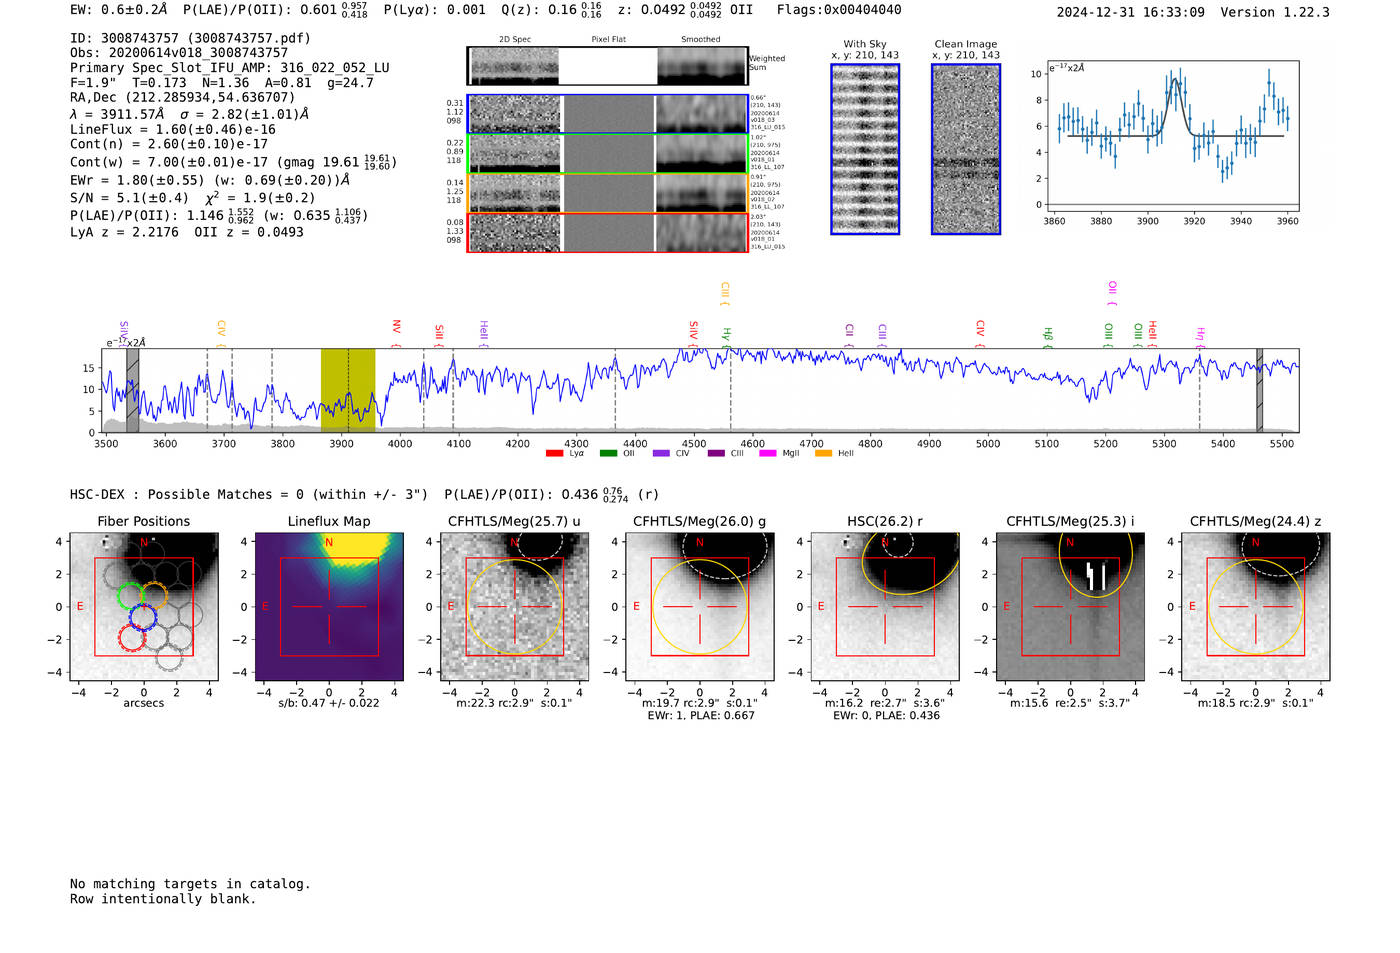
Task: Click the "ID: 3008743757" line
Action: pos(190,38)
